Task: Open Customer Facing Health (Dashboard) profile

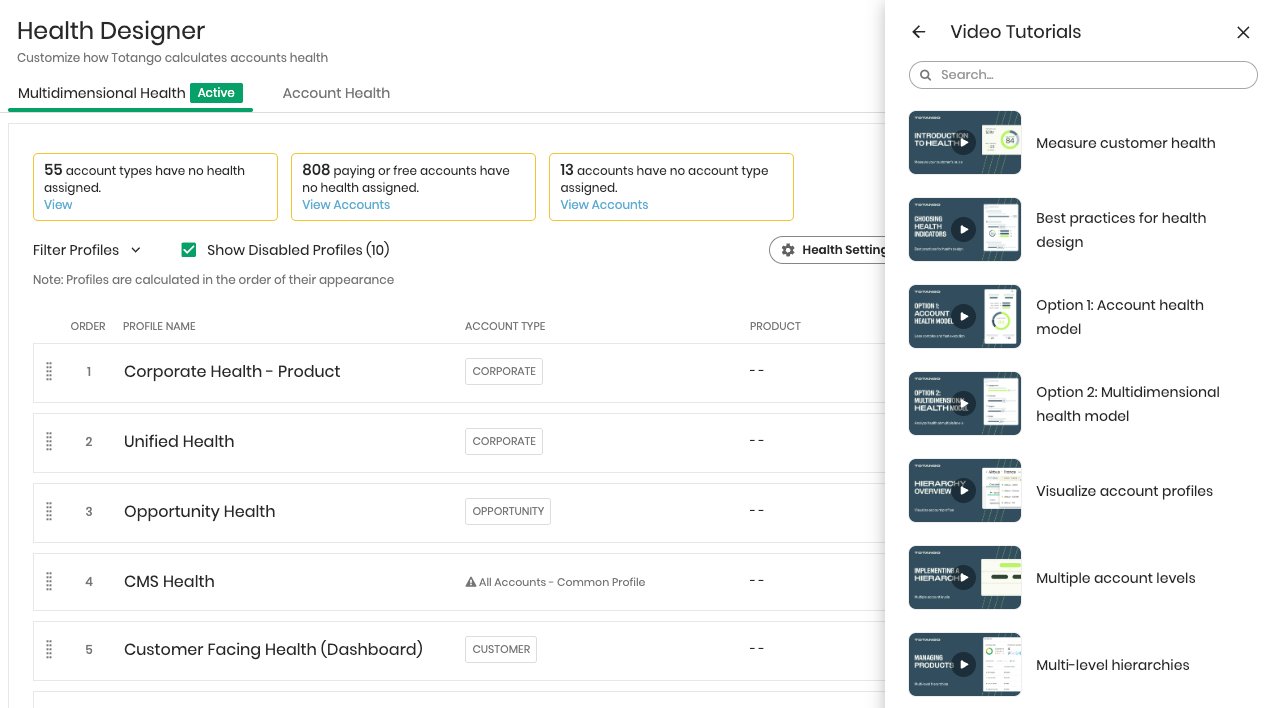Action: click(x=273, y=649)
